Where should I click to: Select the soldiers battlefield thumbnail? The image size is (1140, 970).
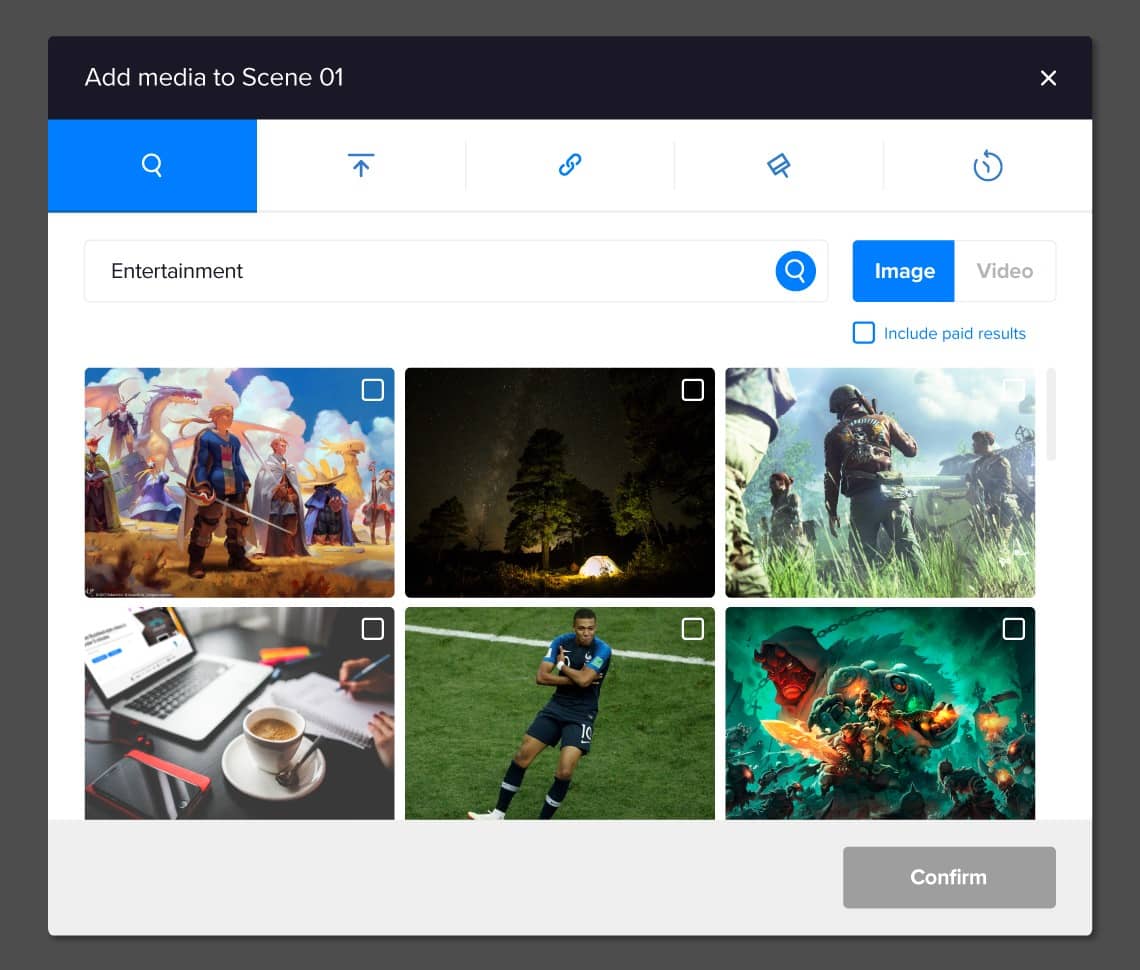click(x=880, y=483)
